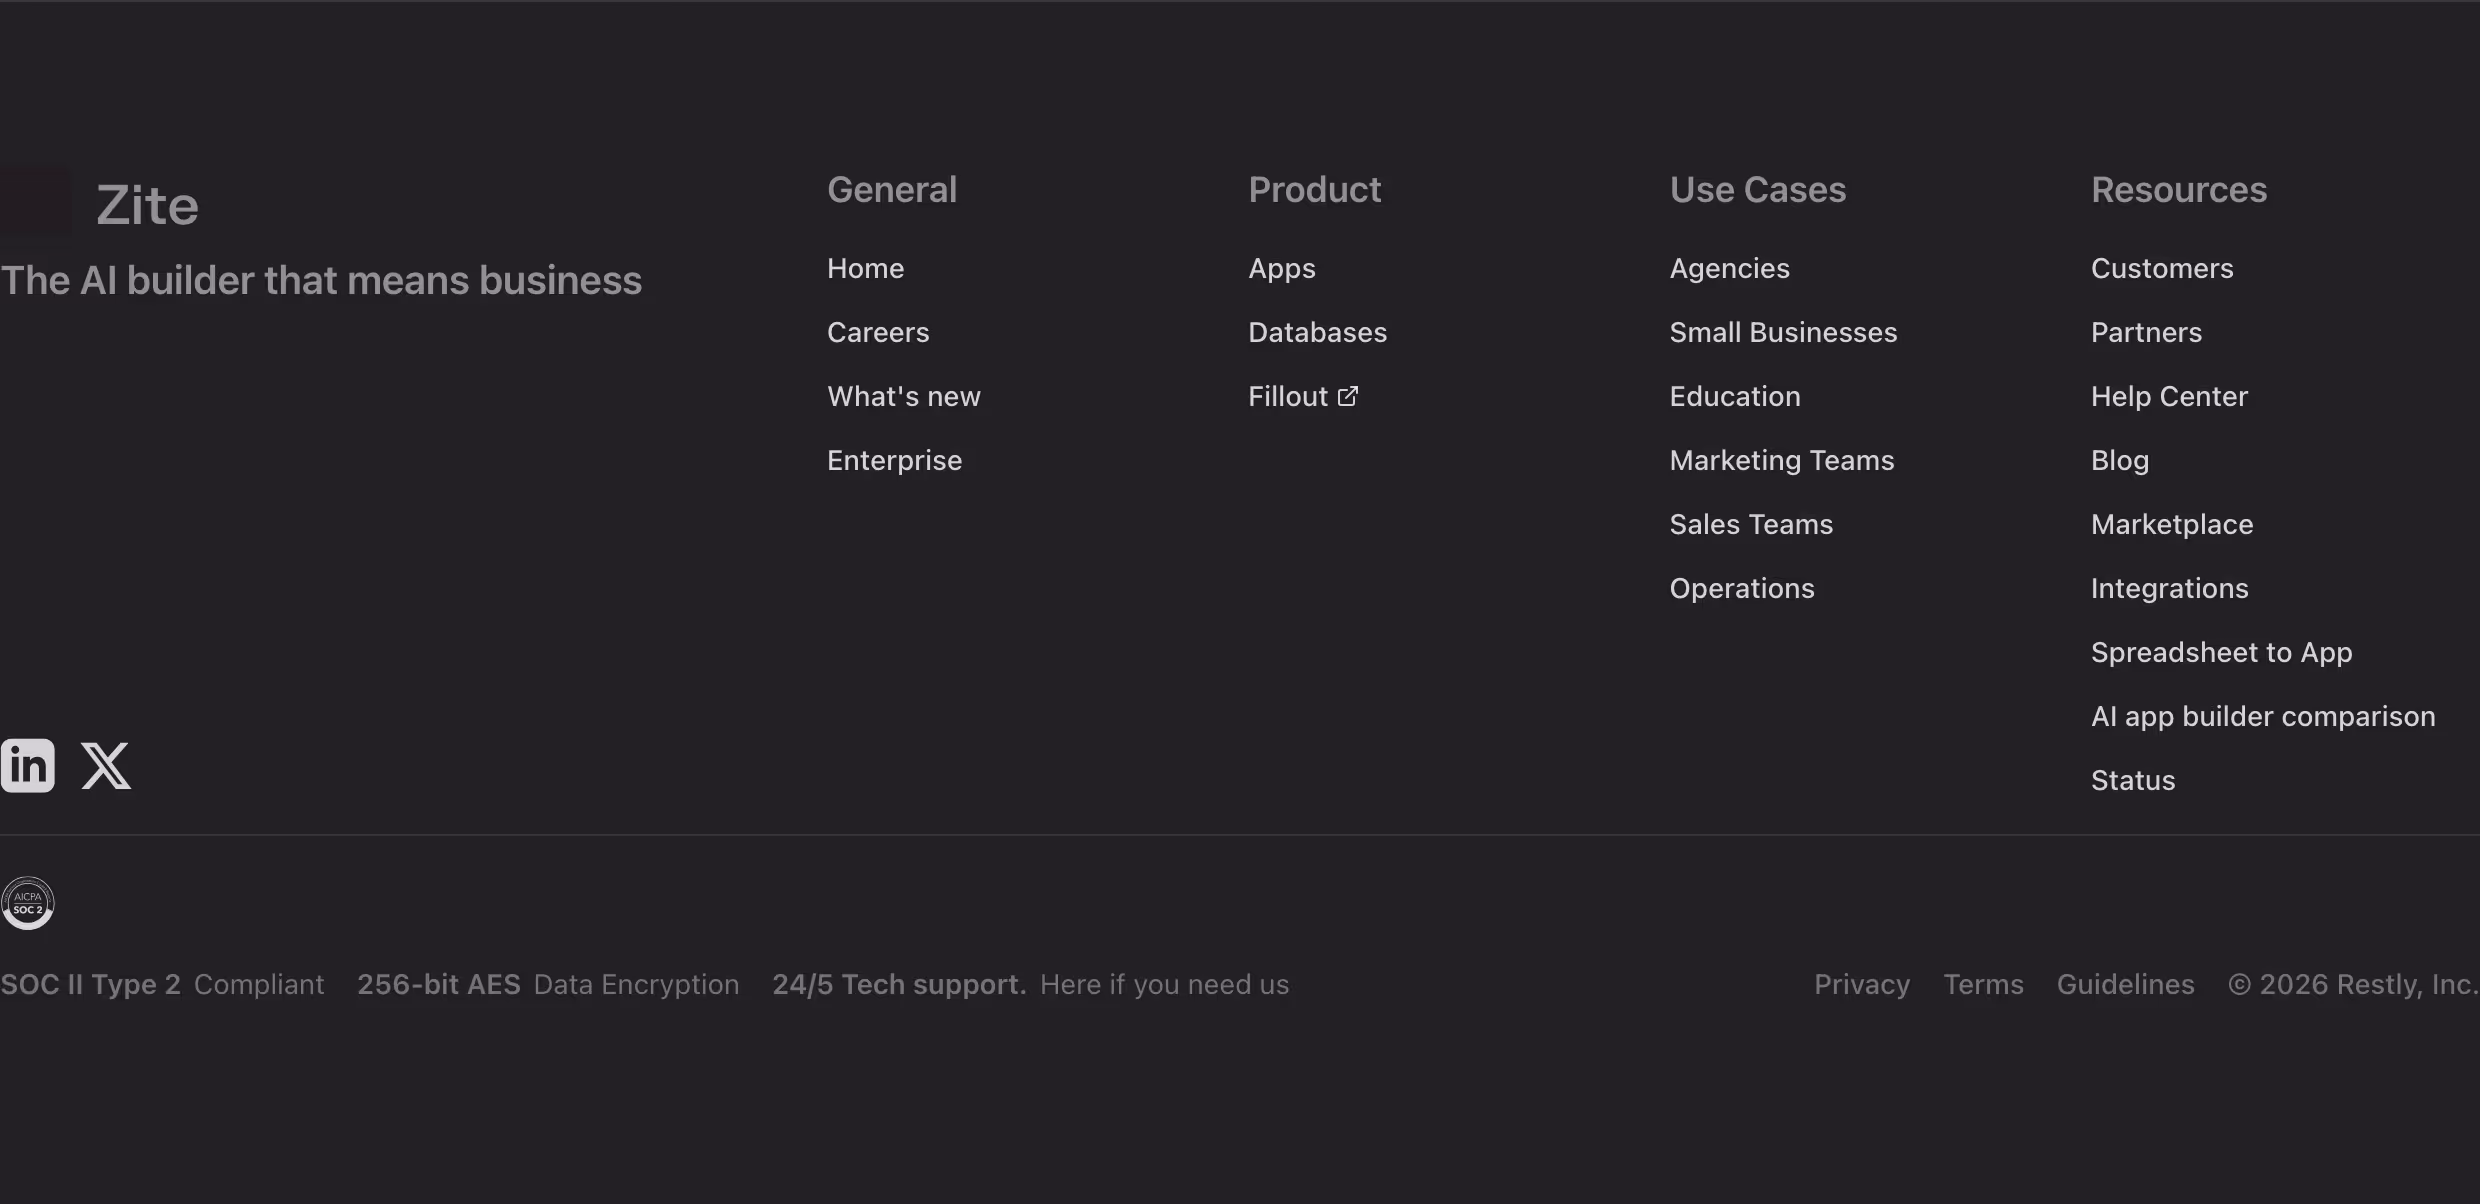
Task: Click the 'SOC II Type 2' text
Action: 90,984
